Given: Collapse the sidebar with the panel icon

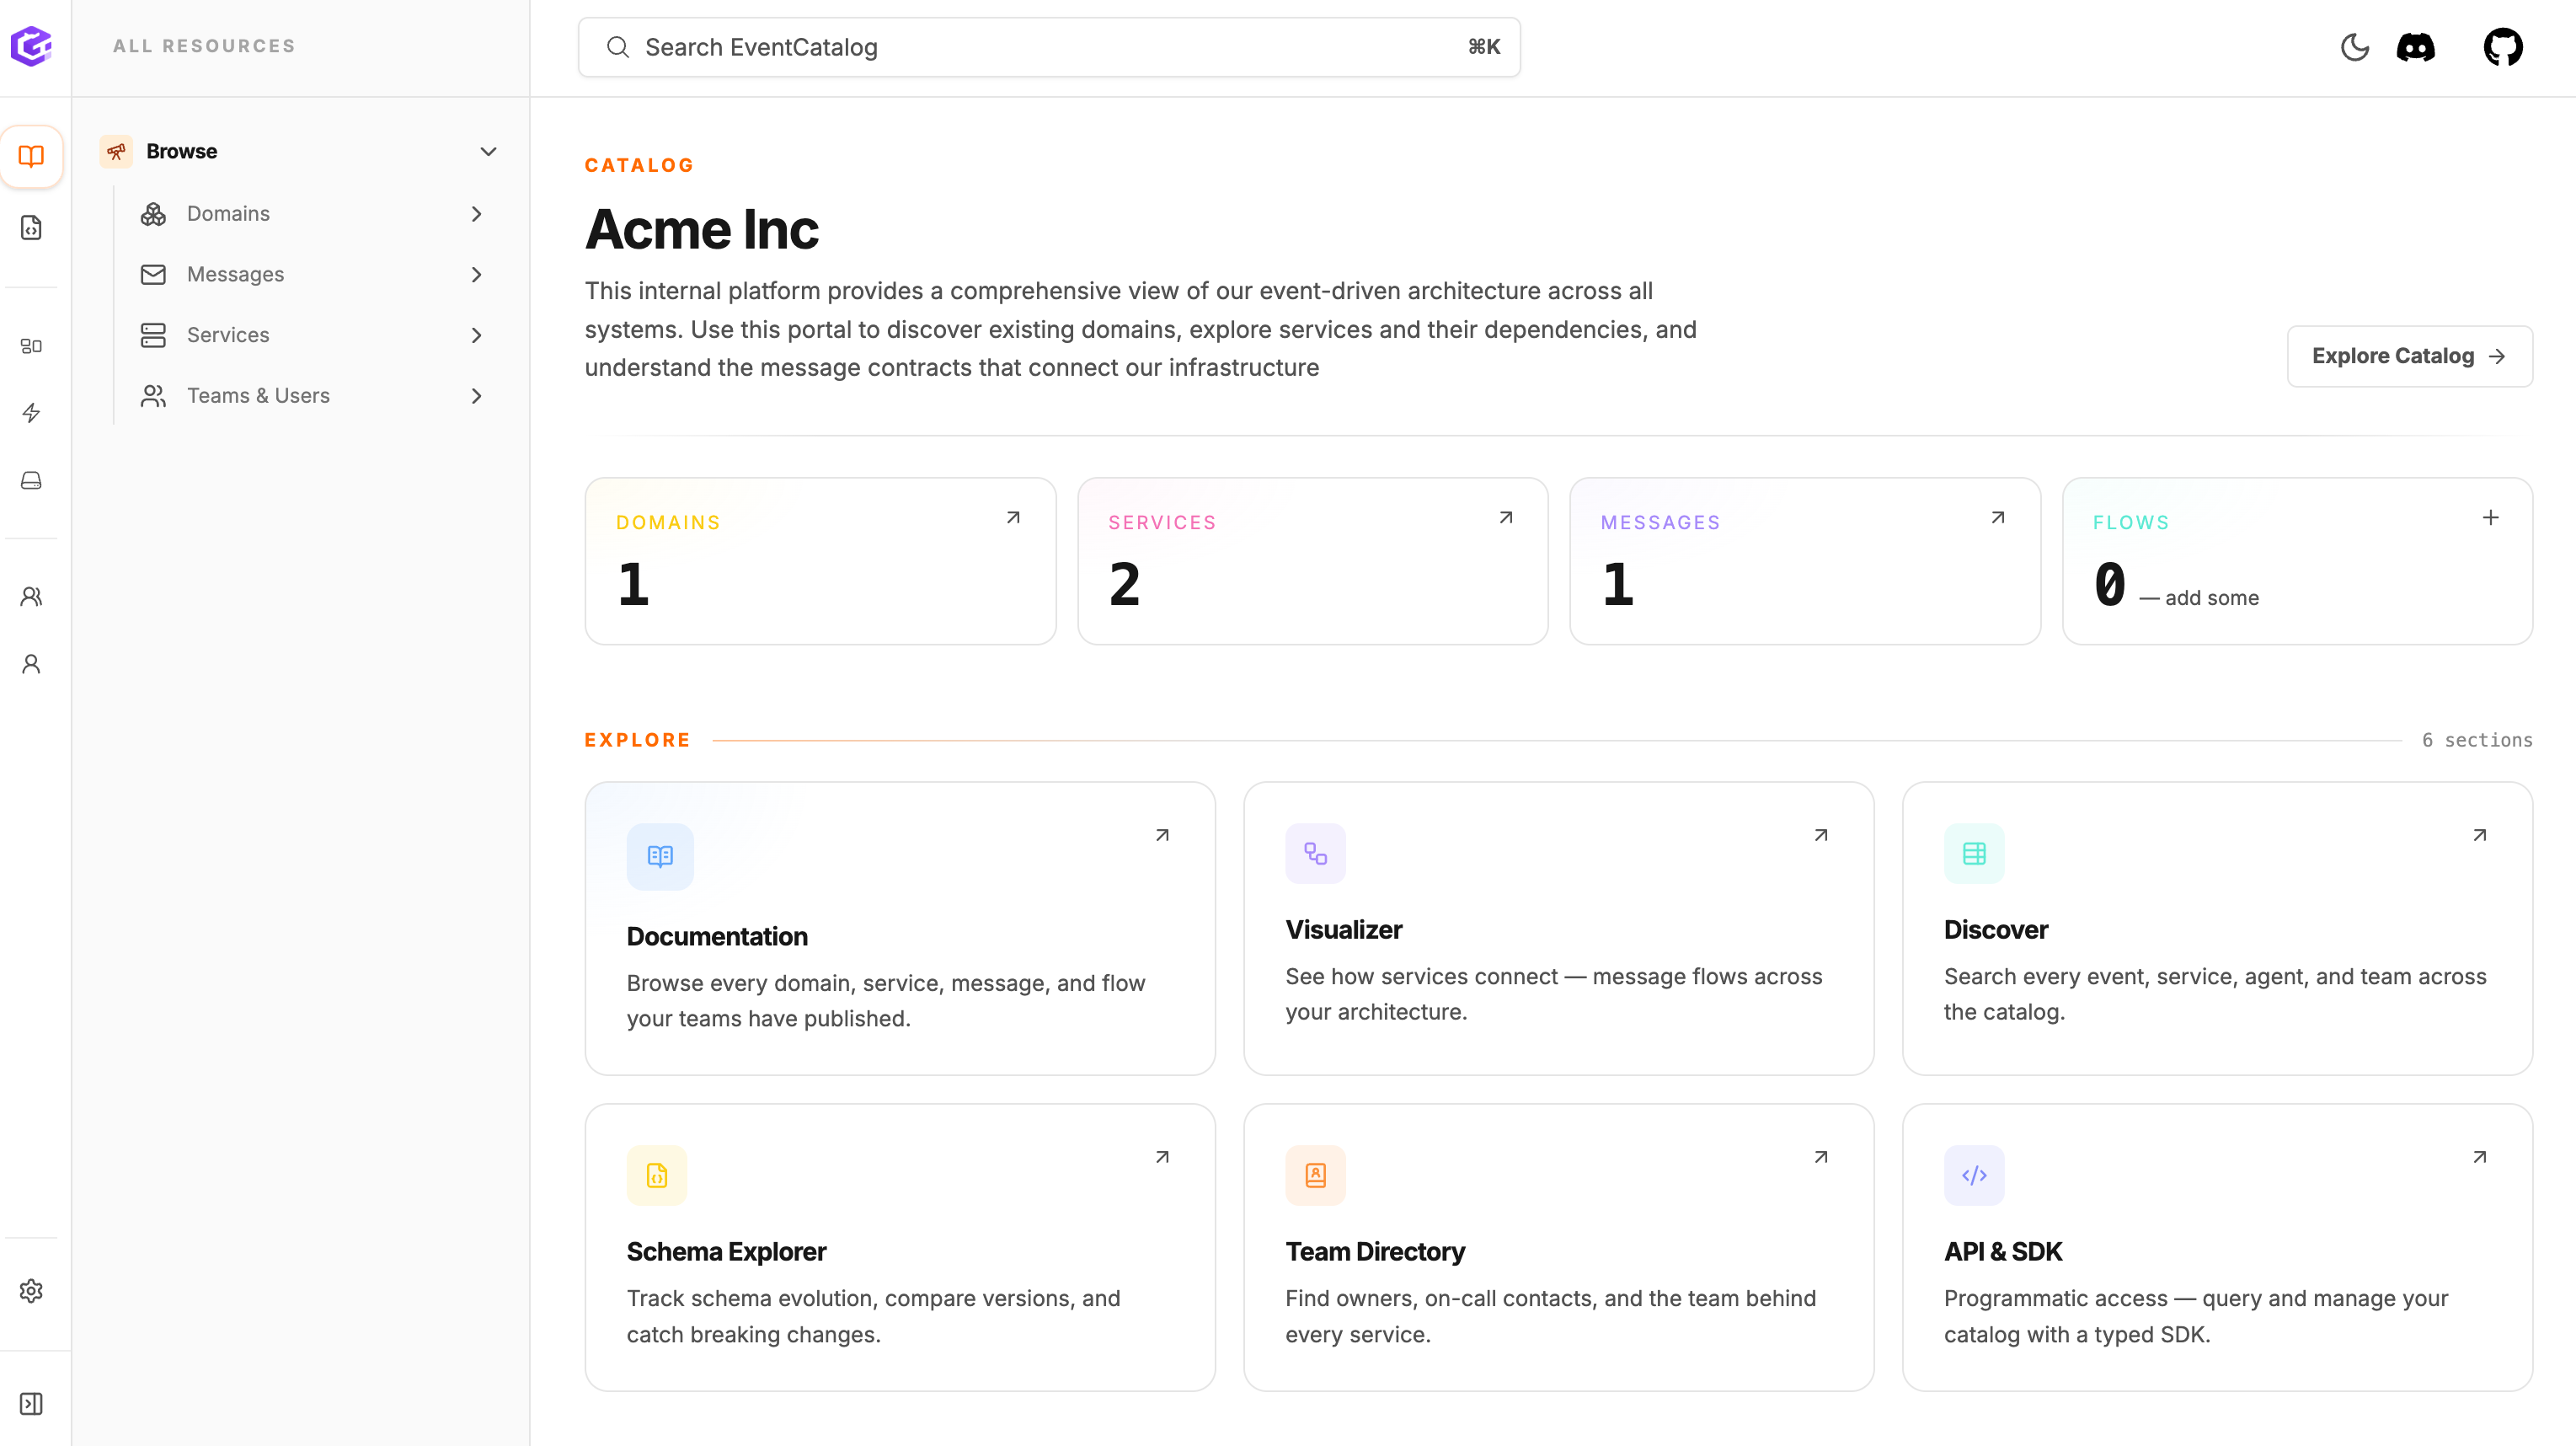Looking at the screenshot, I should click(x=31, y=1404).
